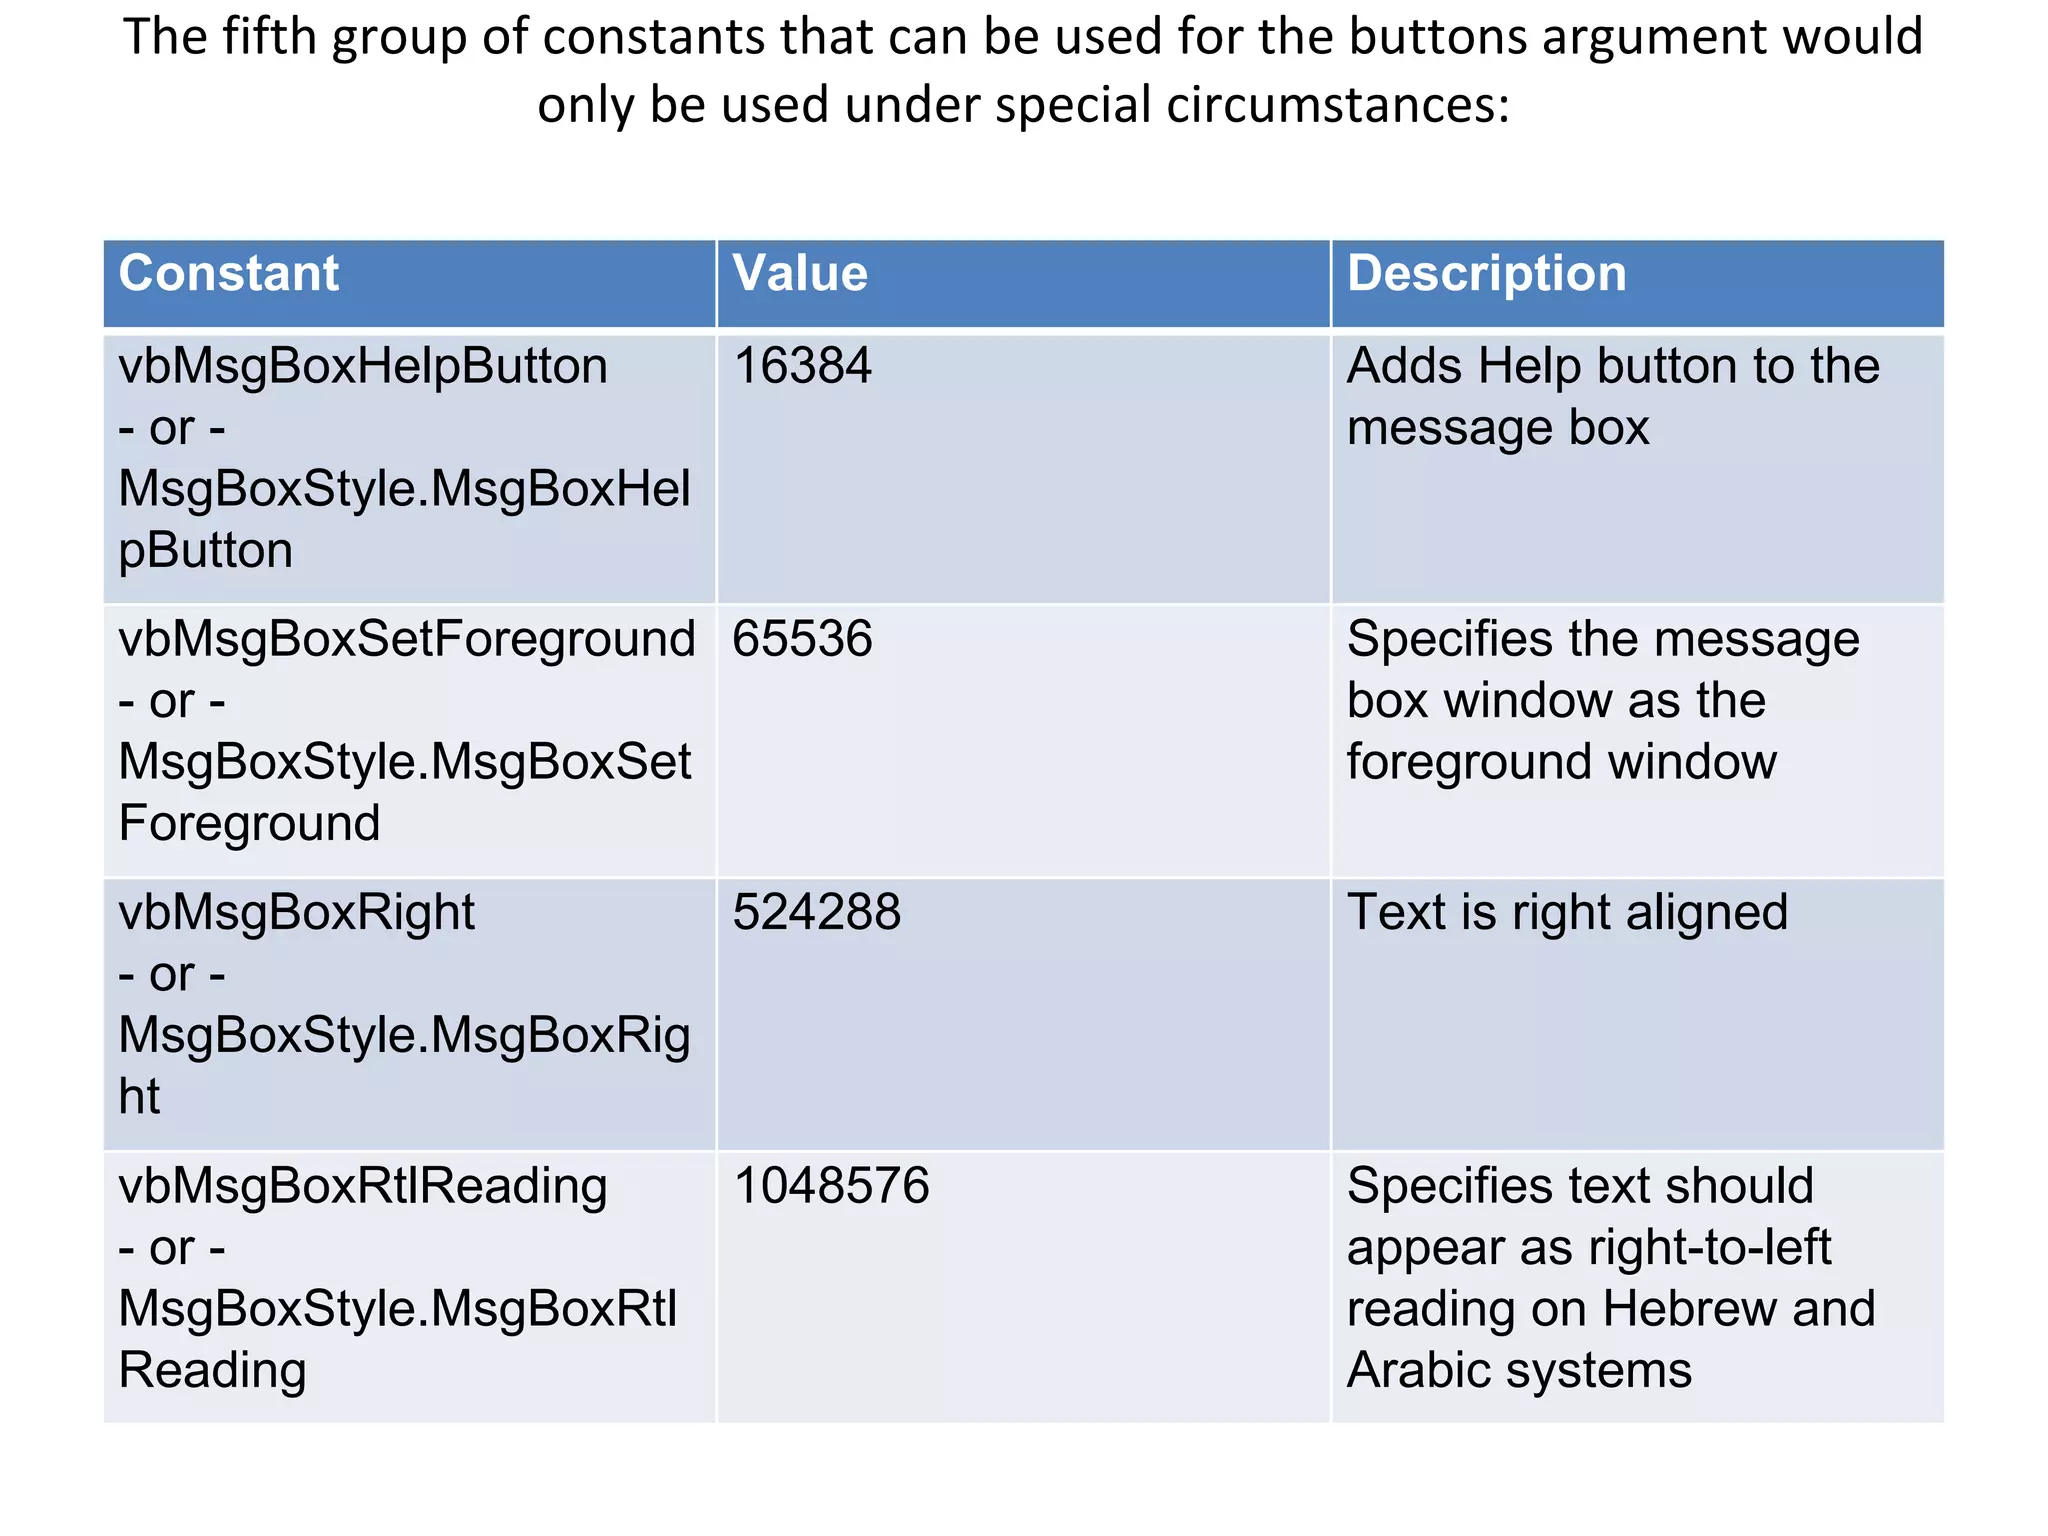This screenshot has width=2048, height=1536.
Task: Click the Text is right aligned cell
Action: click(x=1638, y=1014)
